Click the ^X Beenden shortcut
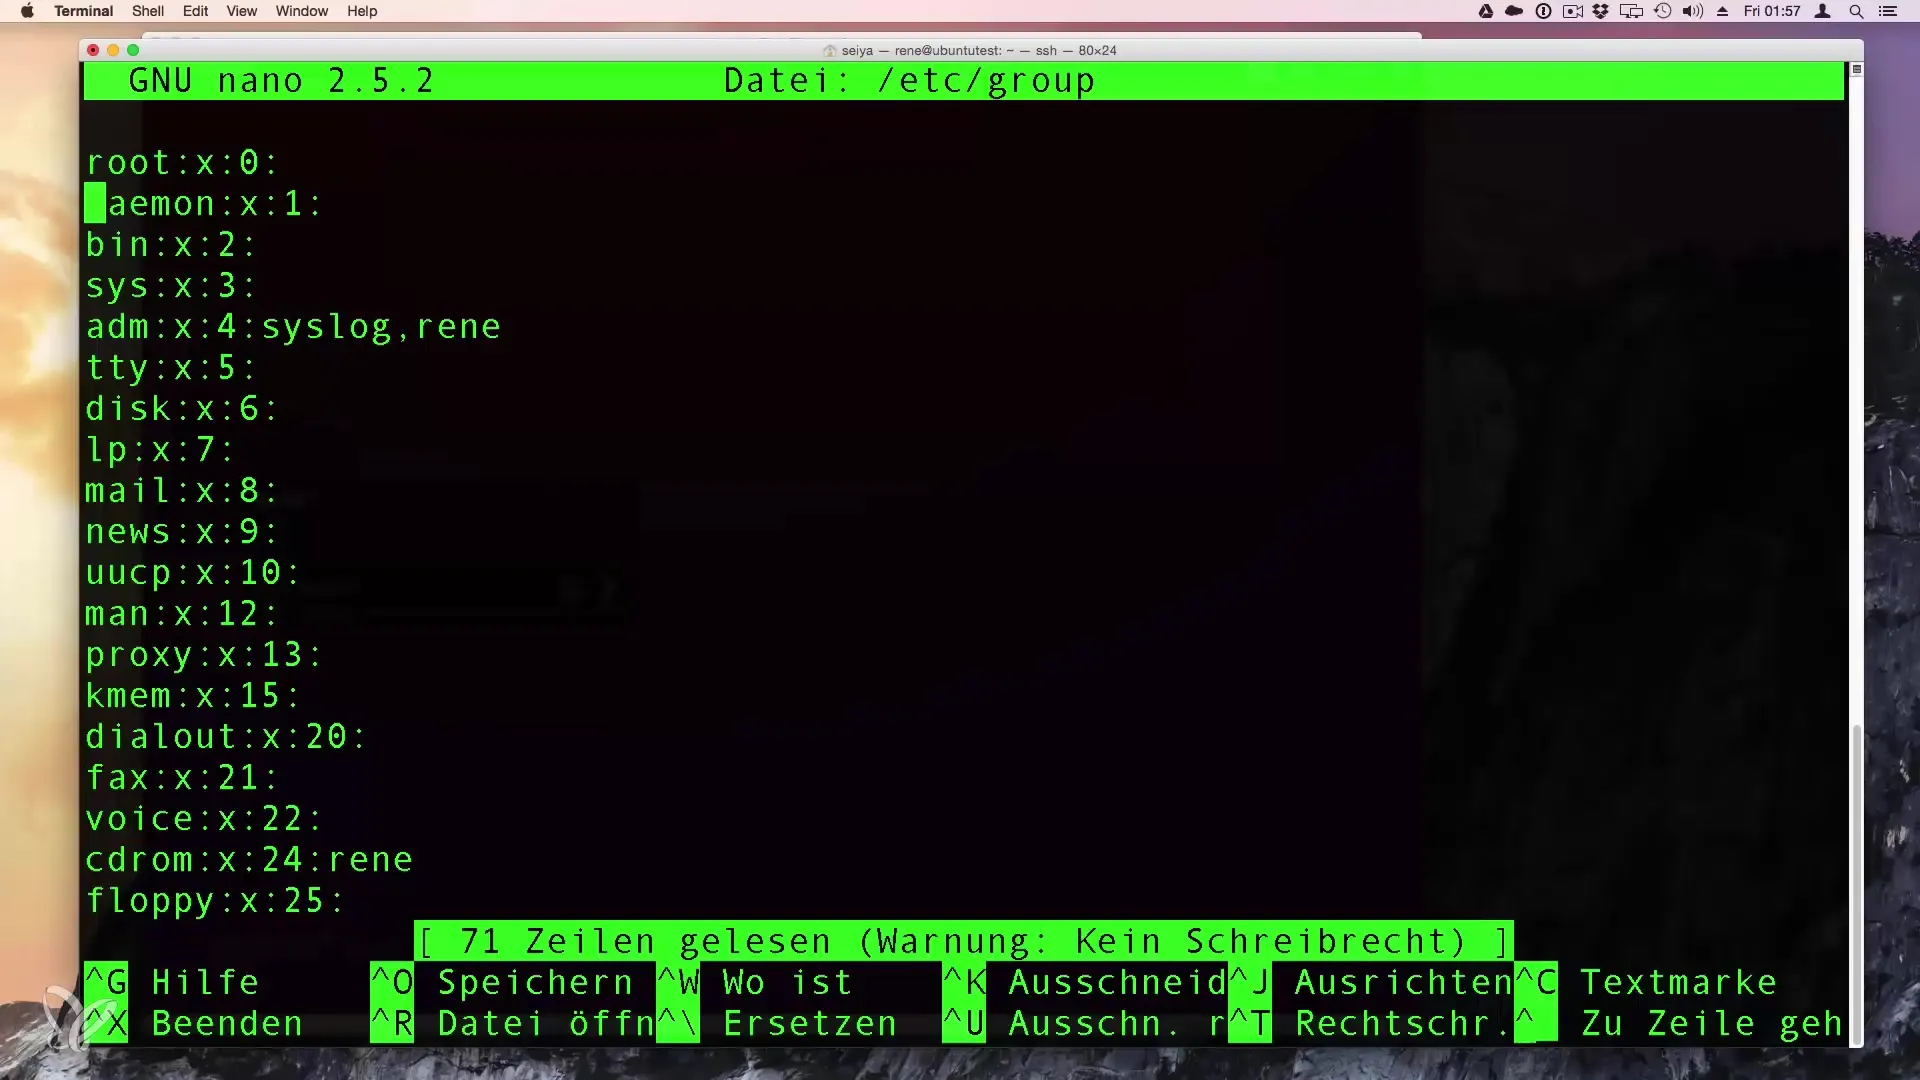 pos(194,1023)
